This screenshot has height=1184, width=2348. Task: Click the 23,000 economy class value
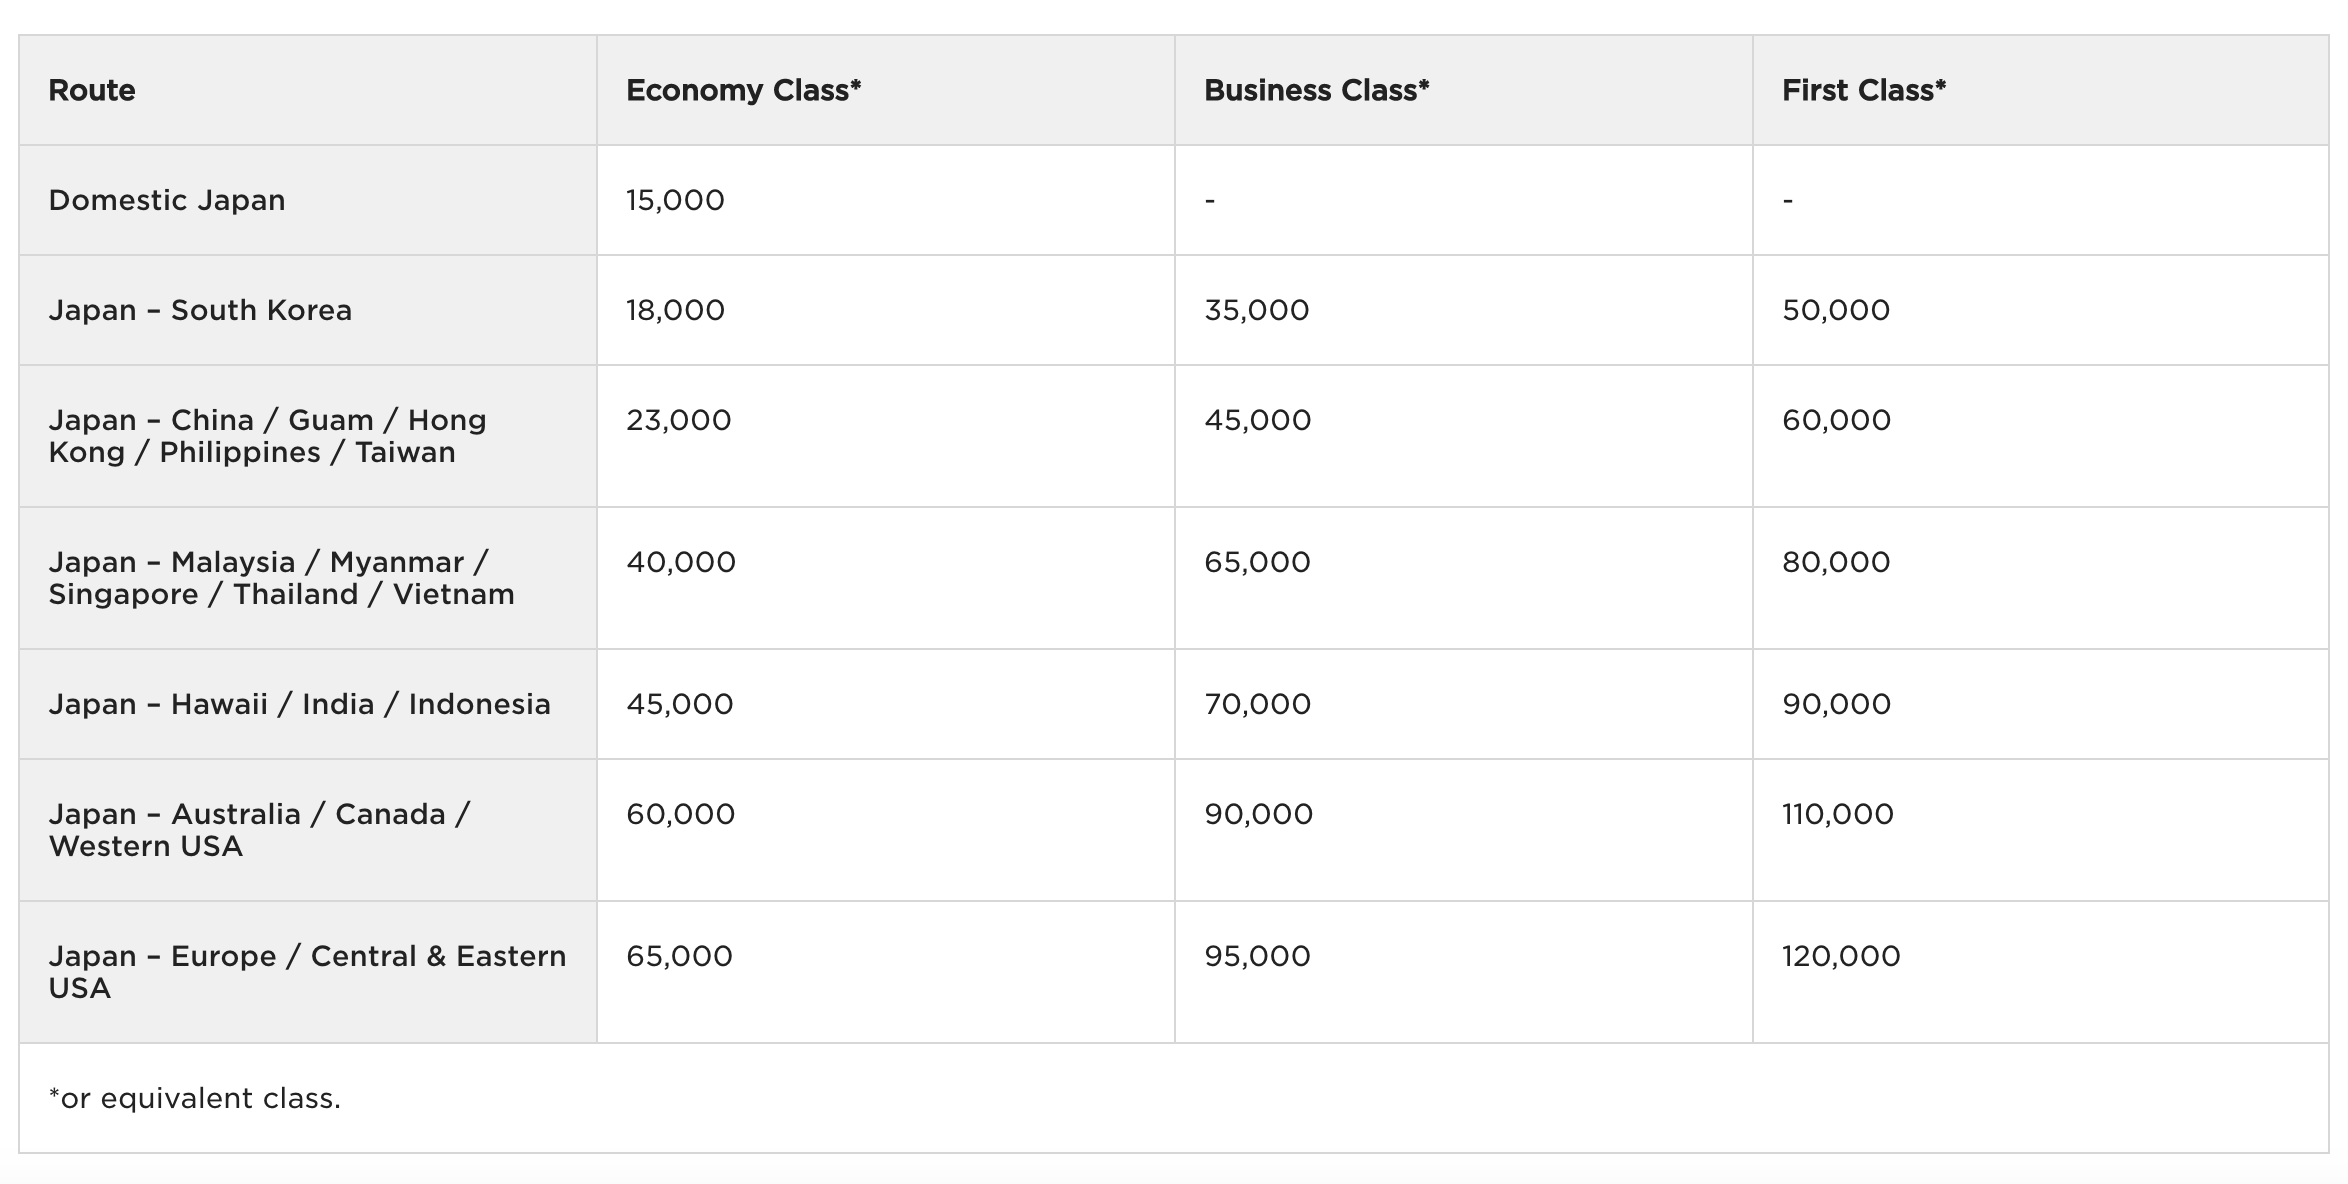tap(678, 420)
